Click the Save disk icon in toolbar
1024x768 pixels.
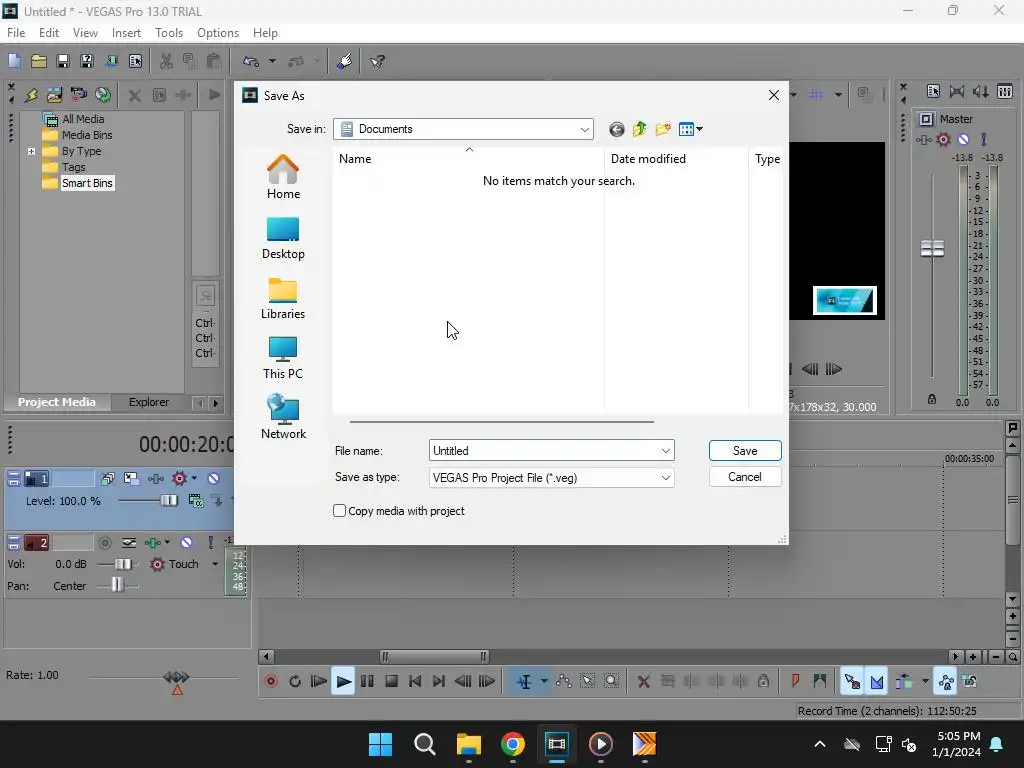coord(63,61)
